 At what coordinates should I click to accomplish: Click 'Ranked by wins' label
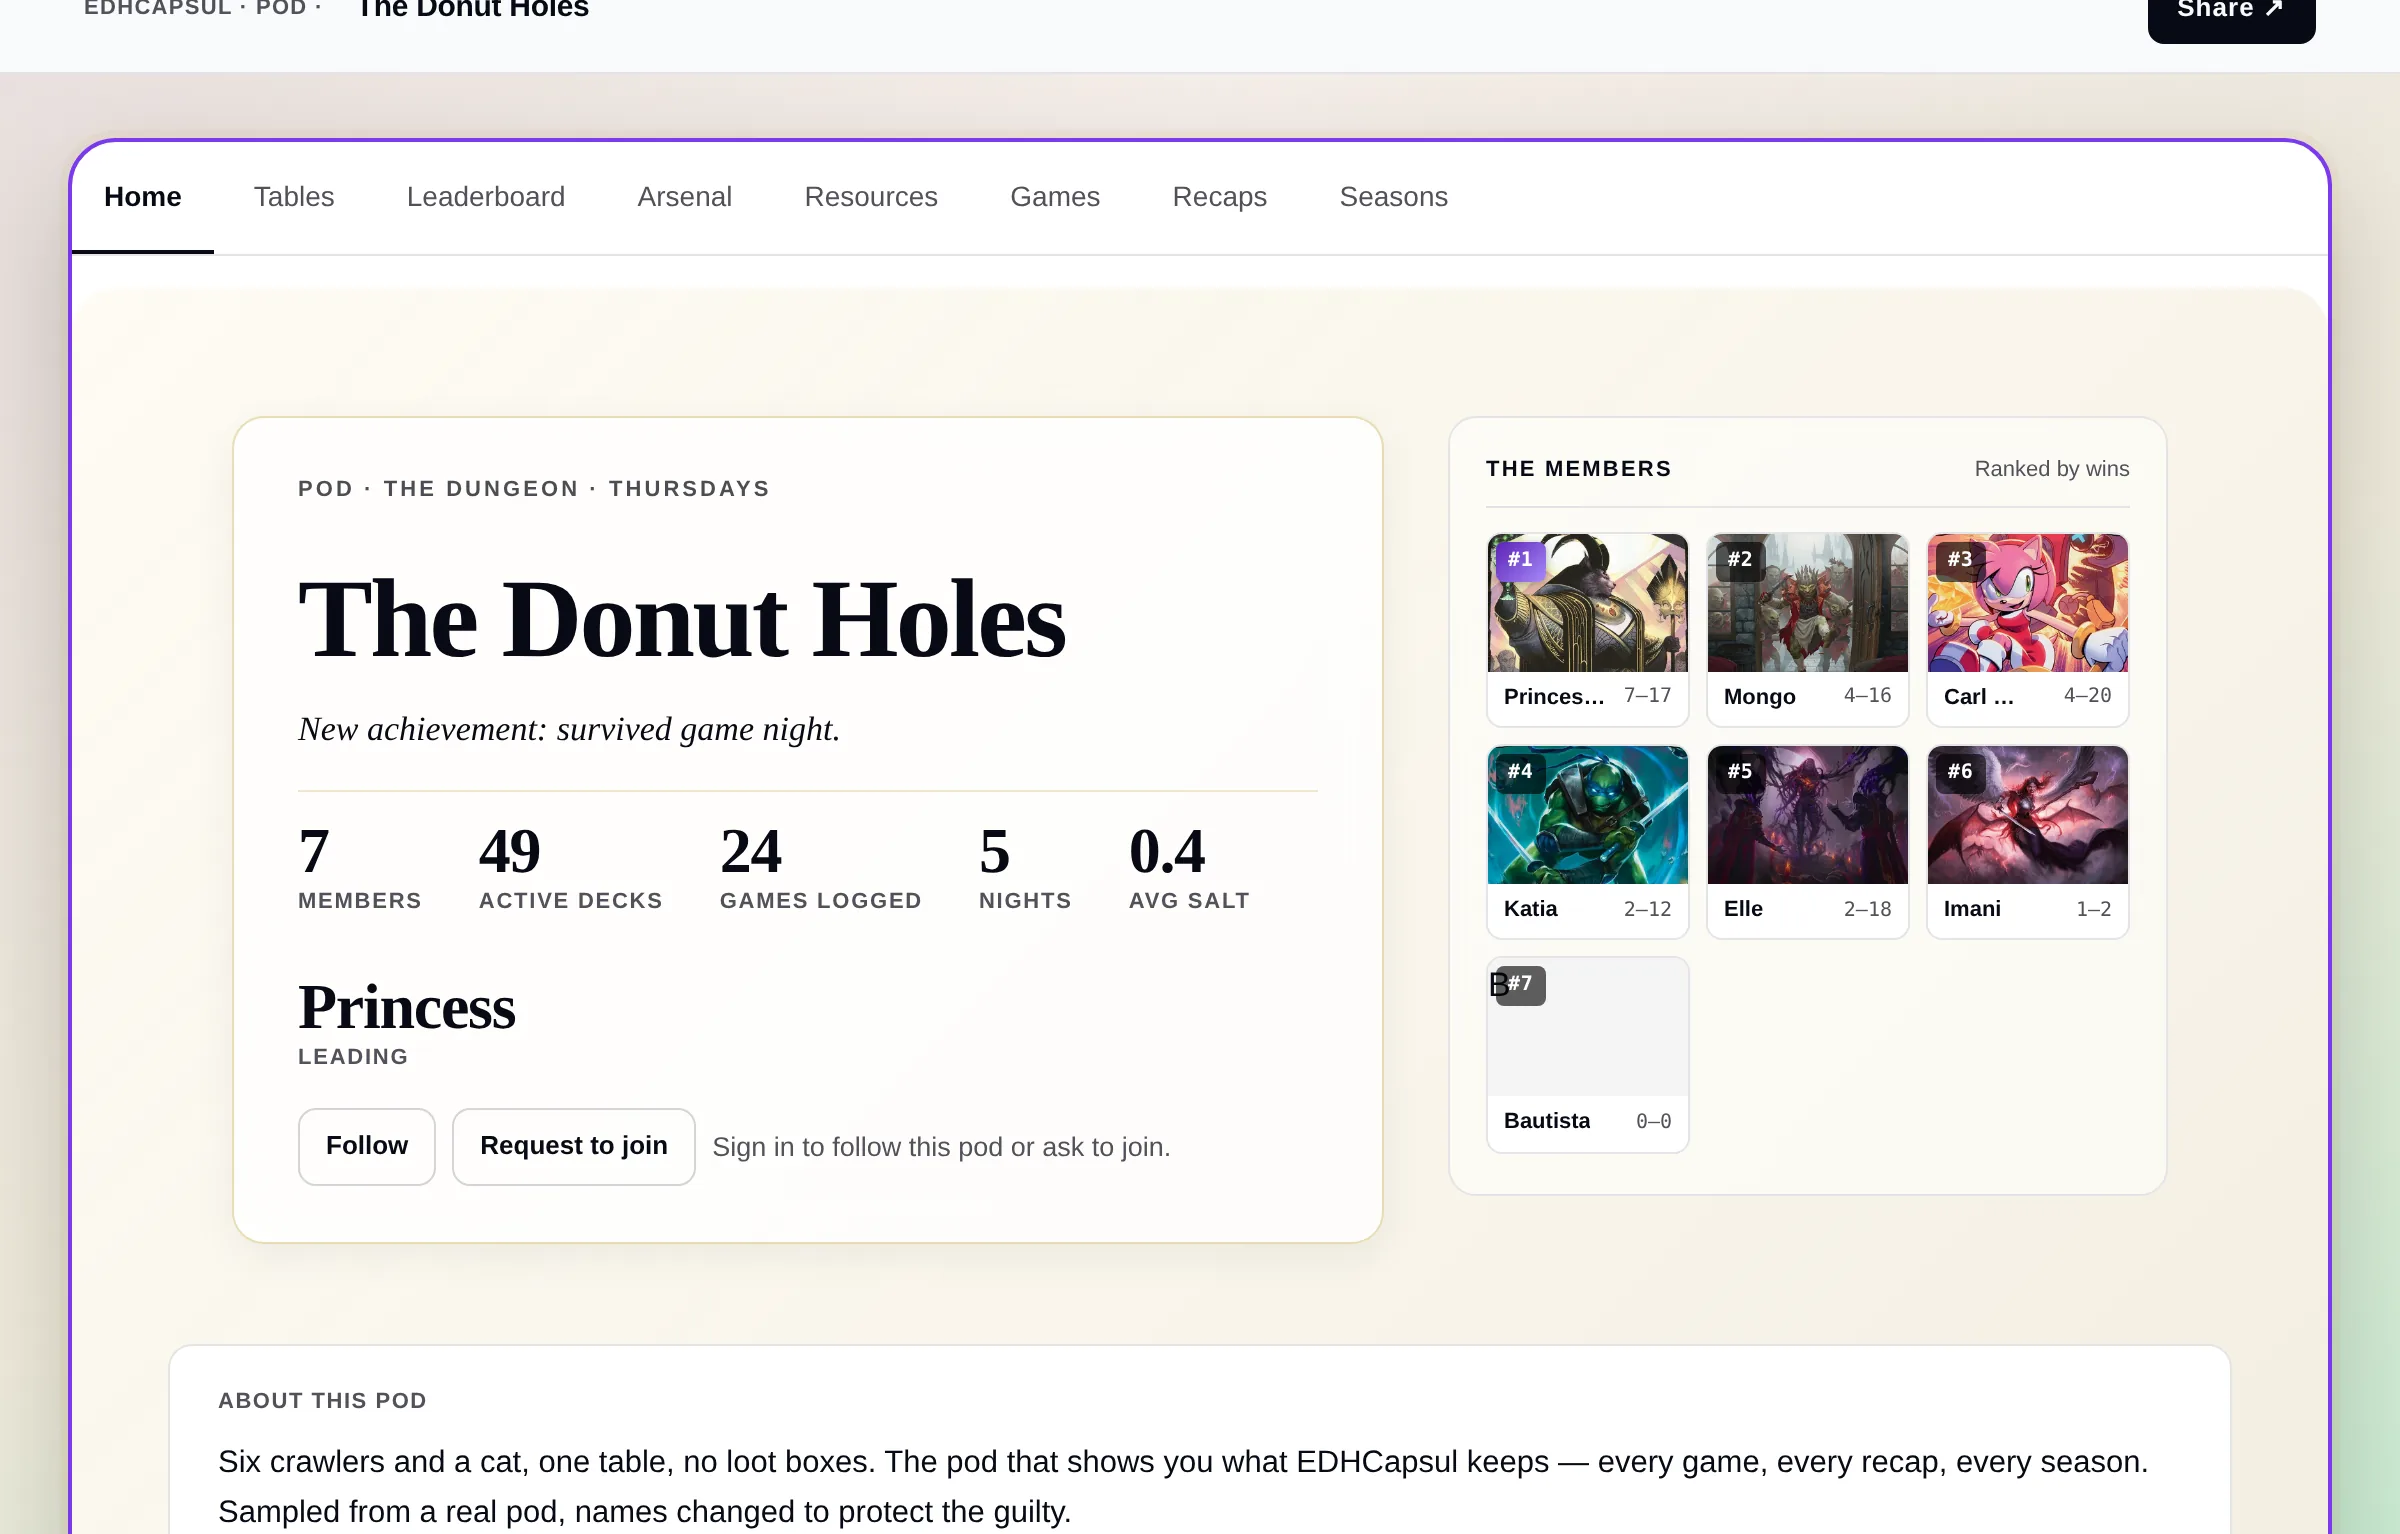click(x=2052, y=469)
